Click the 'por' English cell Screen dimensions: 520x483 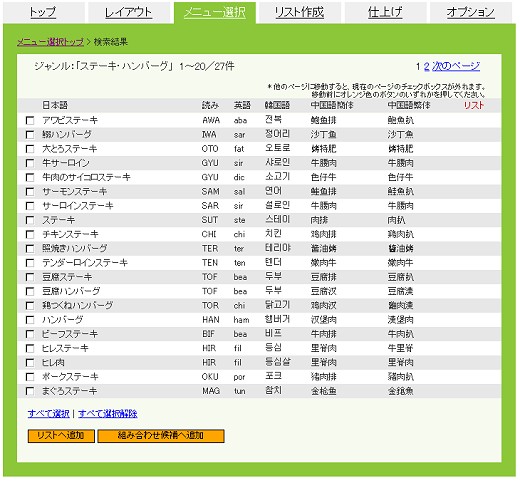click(x=239, y=377)
